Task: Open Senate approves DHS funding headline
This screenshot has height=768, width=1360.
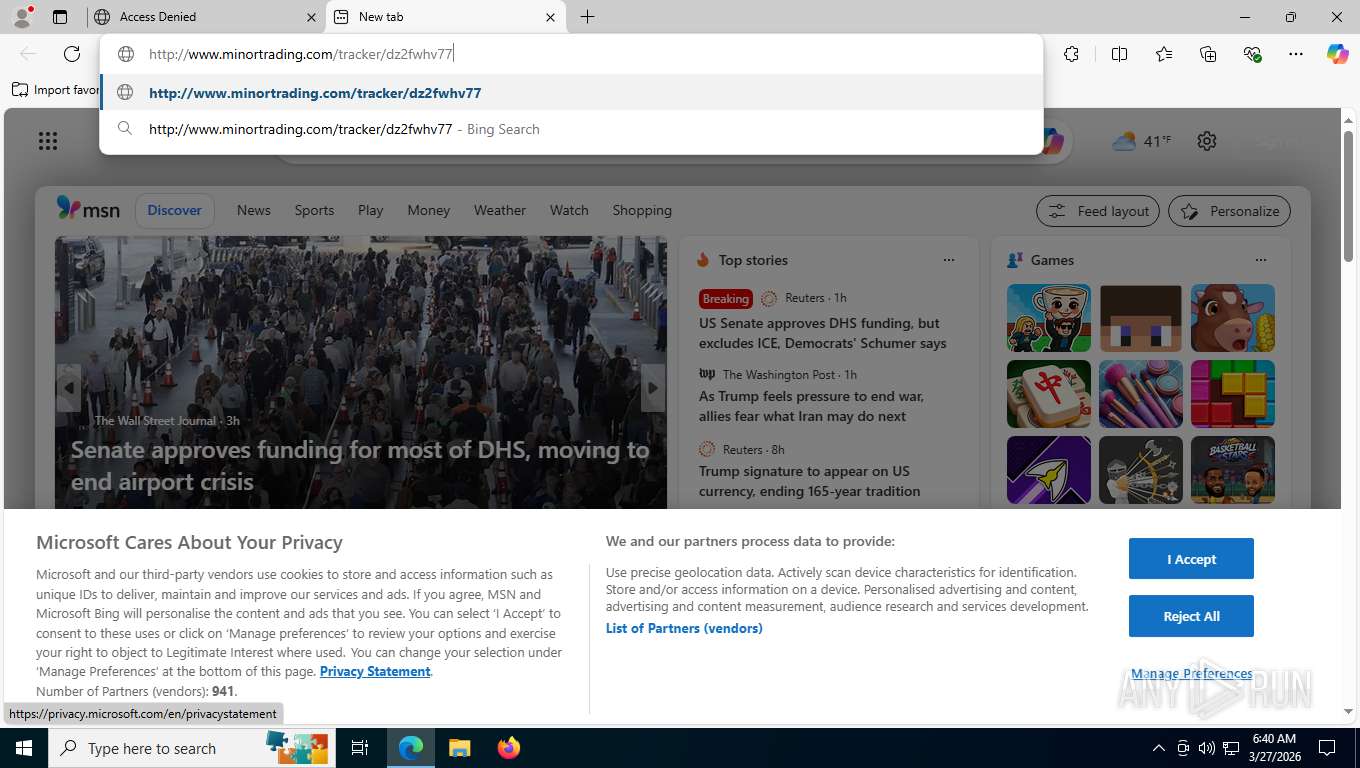Action: pos(360,465)
